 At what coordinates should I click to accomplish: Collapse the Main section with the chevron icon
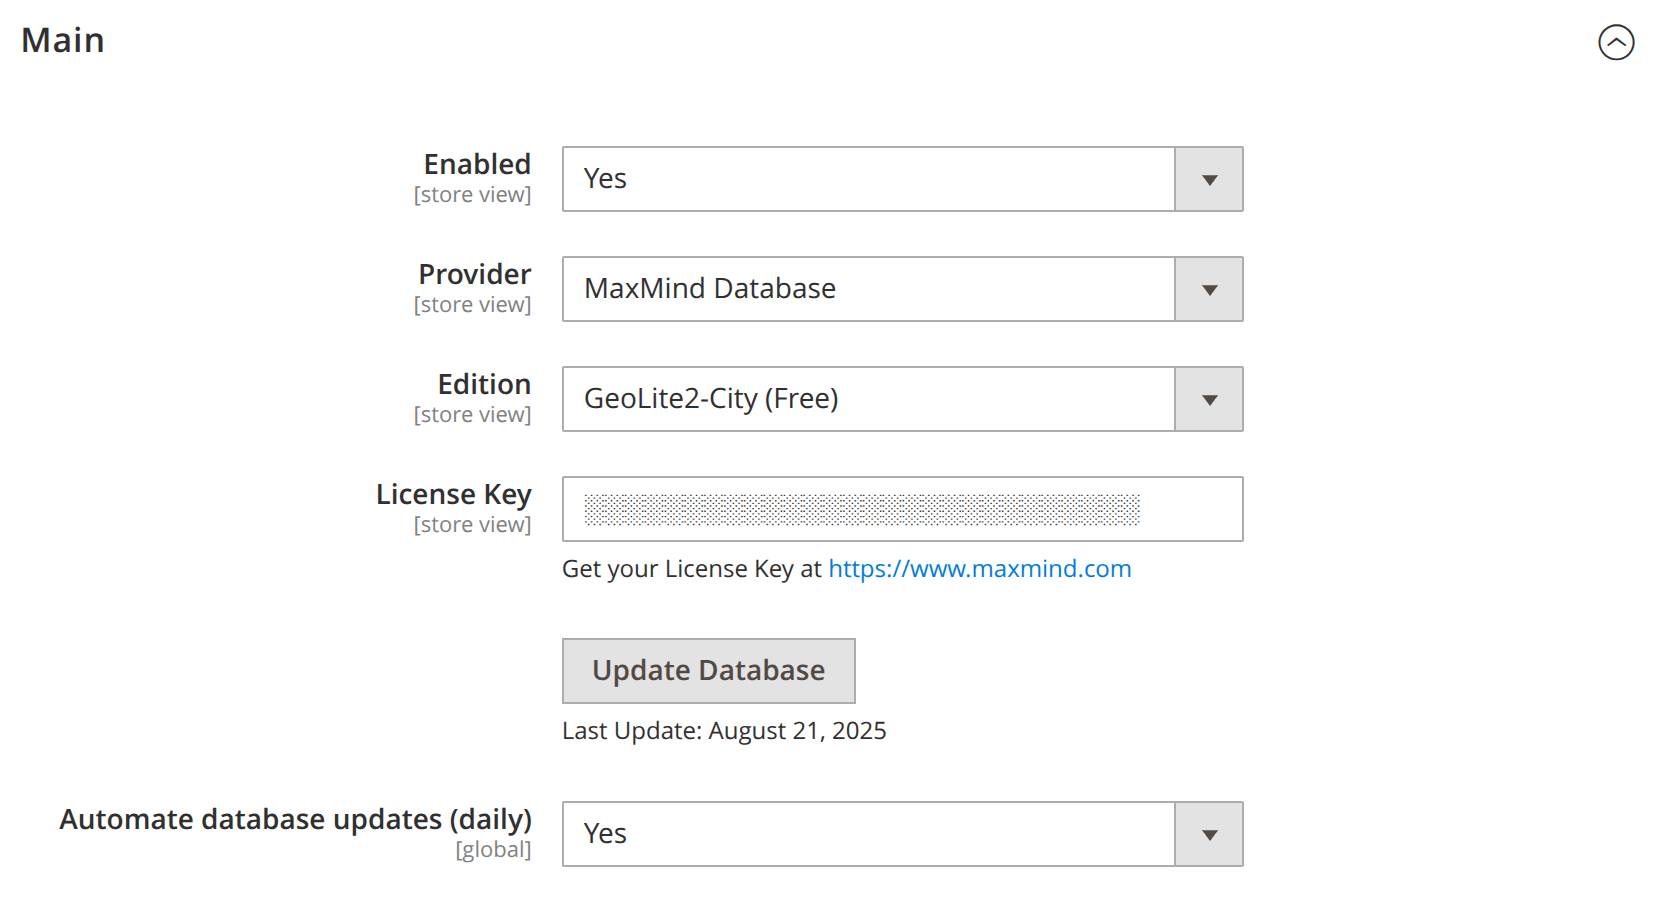1615,42
